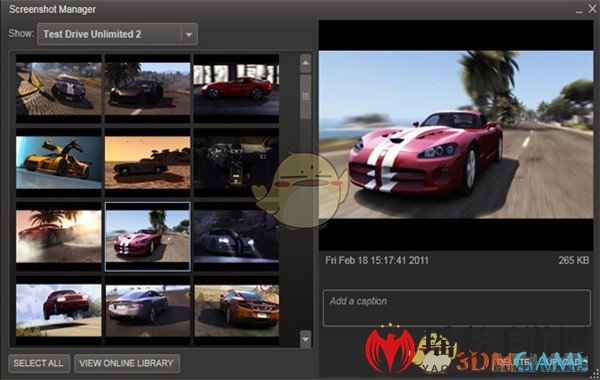
Task: Select Test Drive Unlimited 2 combo box
Action: tap(117, 34)
